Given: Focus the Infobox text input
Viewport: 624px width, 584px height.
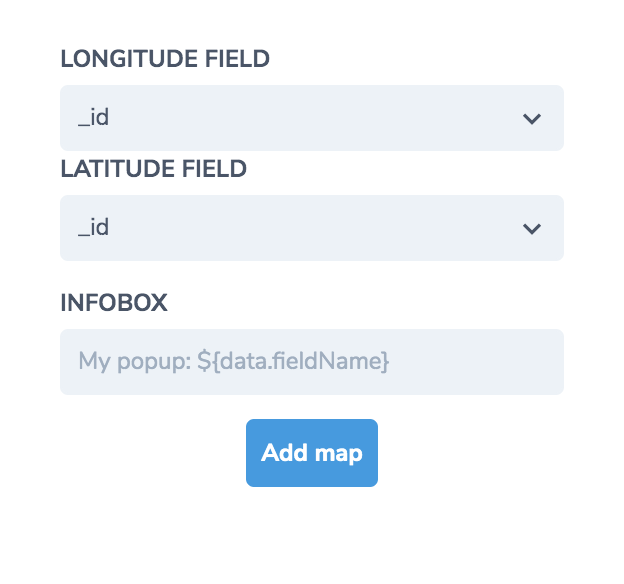Looking at the screenshot, I should [x=311, y=362].
